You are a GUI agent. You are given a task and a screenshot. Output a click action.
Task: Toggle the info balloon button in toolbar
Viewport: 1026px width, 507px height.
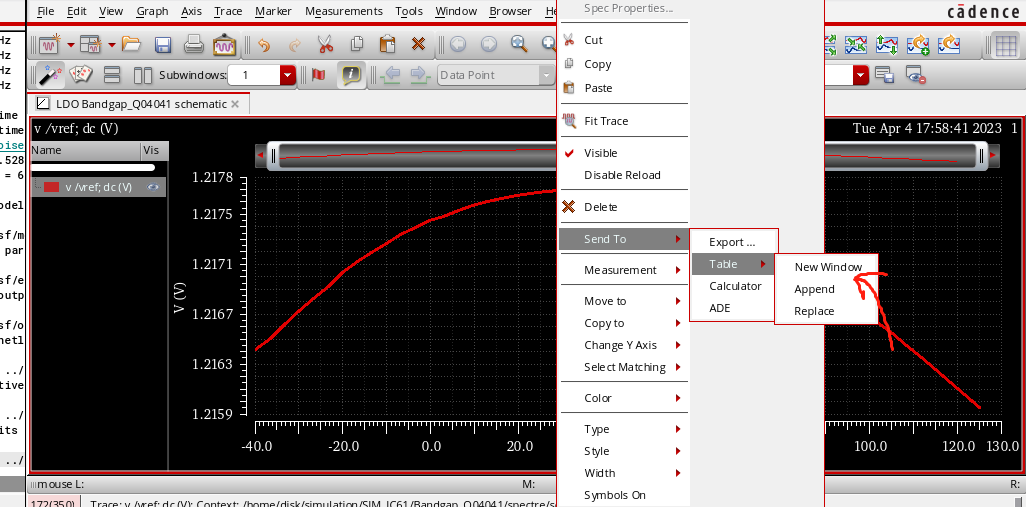coord(350,75)
